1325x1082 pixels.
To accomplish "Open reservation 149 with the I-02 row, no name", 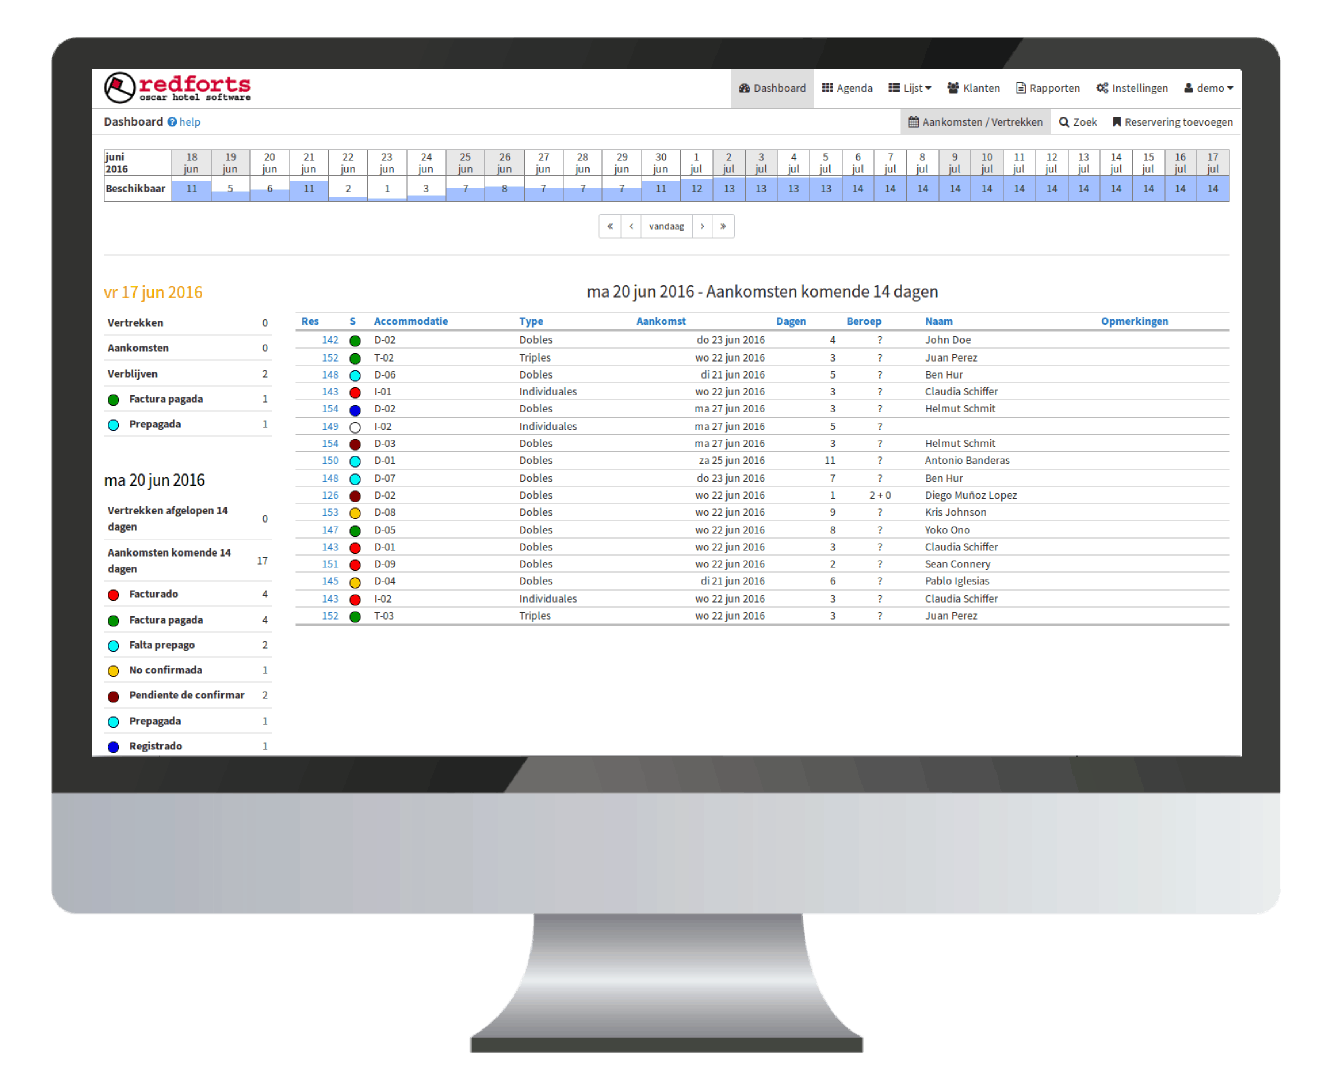I will [330, 427].
